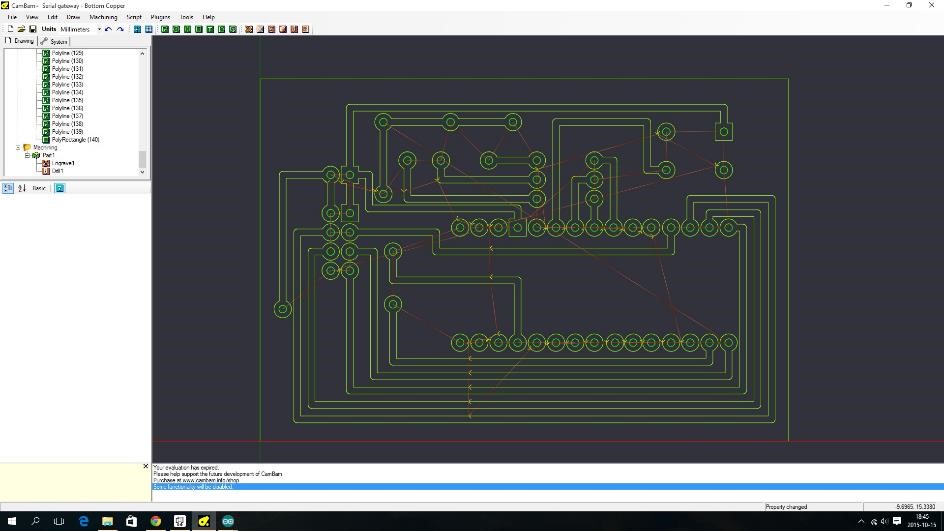The image size is (944, 531).
Task: Draw a polyline with toolbar tool
Action: 165,29
